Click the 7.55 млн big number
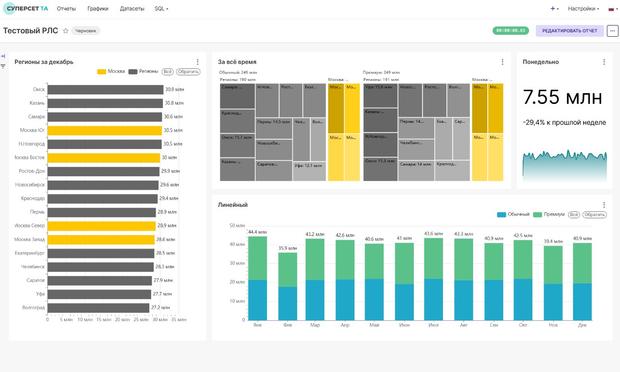This screenshot has width=620, height=372. [x=562, y=97]
